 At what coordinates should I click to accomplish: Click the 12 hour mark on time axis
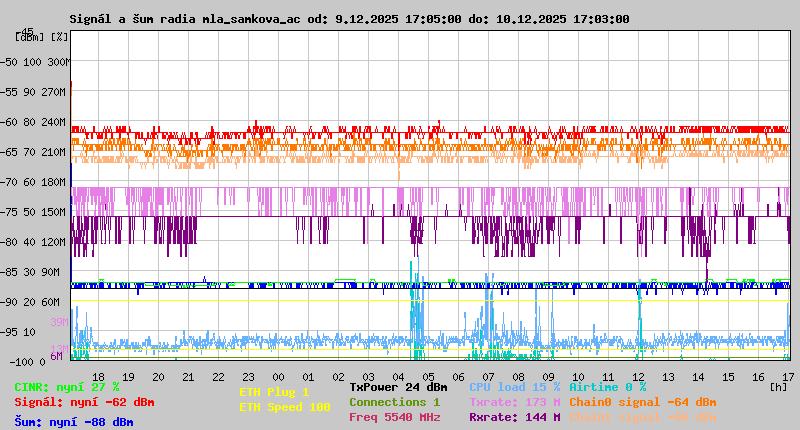click(639, 377)
